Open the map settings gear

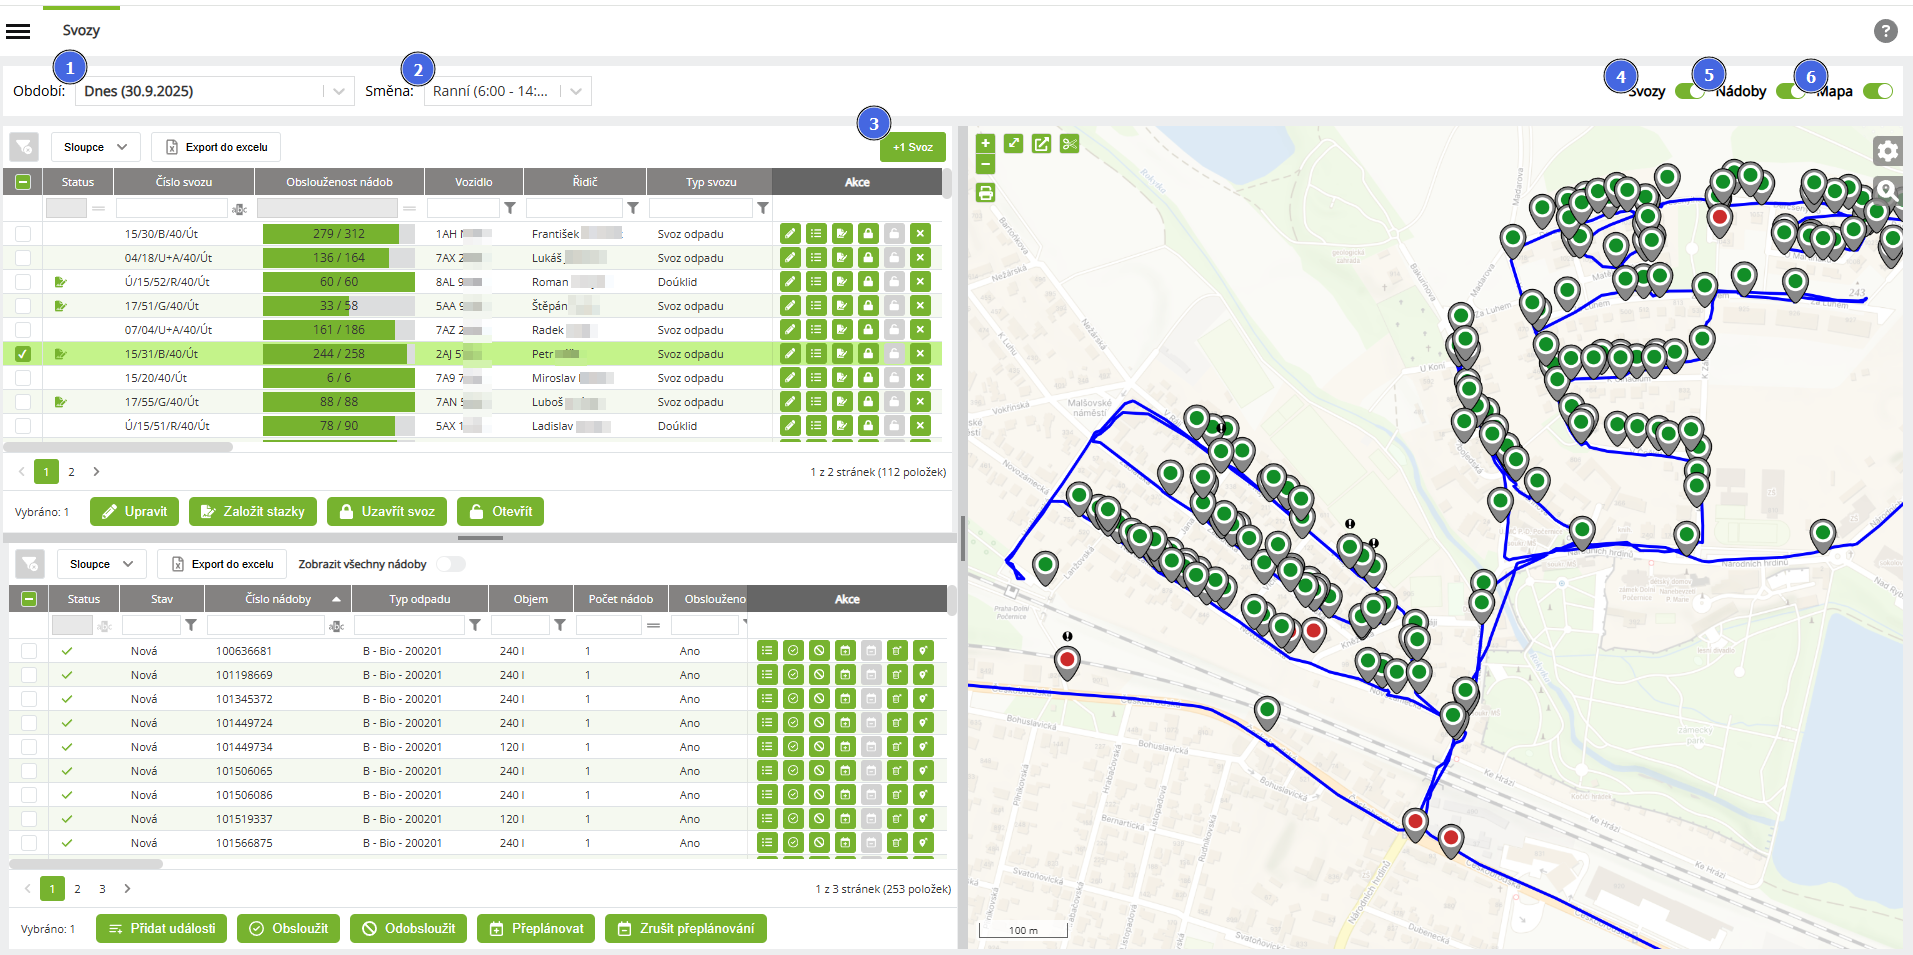(1887, 151)
